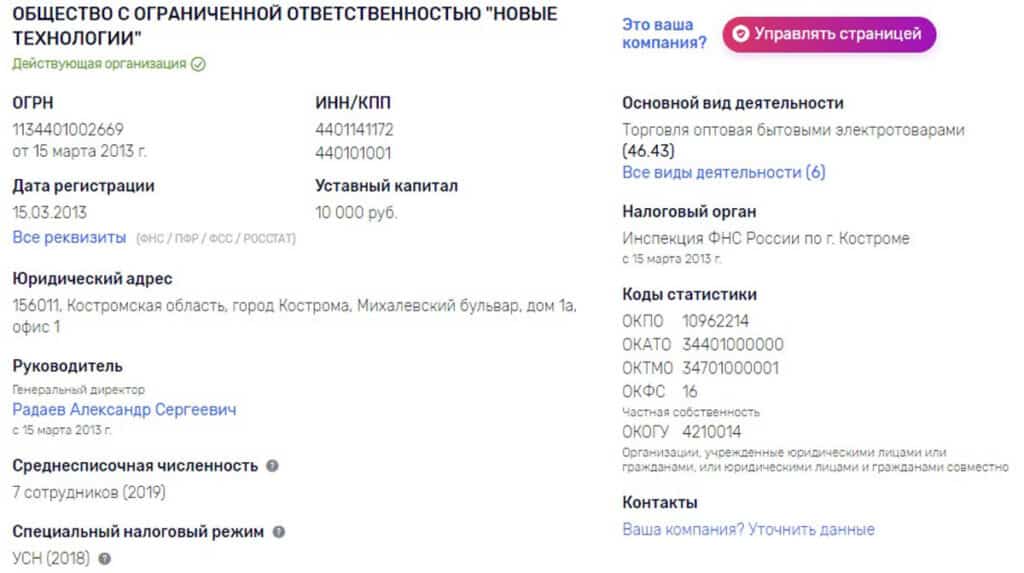The width and height of the screenshot is (1024, 573).
Task: Click the legal address text in Кострома
Action: click(295, 305)
